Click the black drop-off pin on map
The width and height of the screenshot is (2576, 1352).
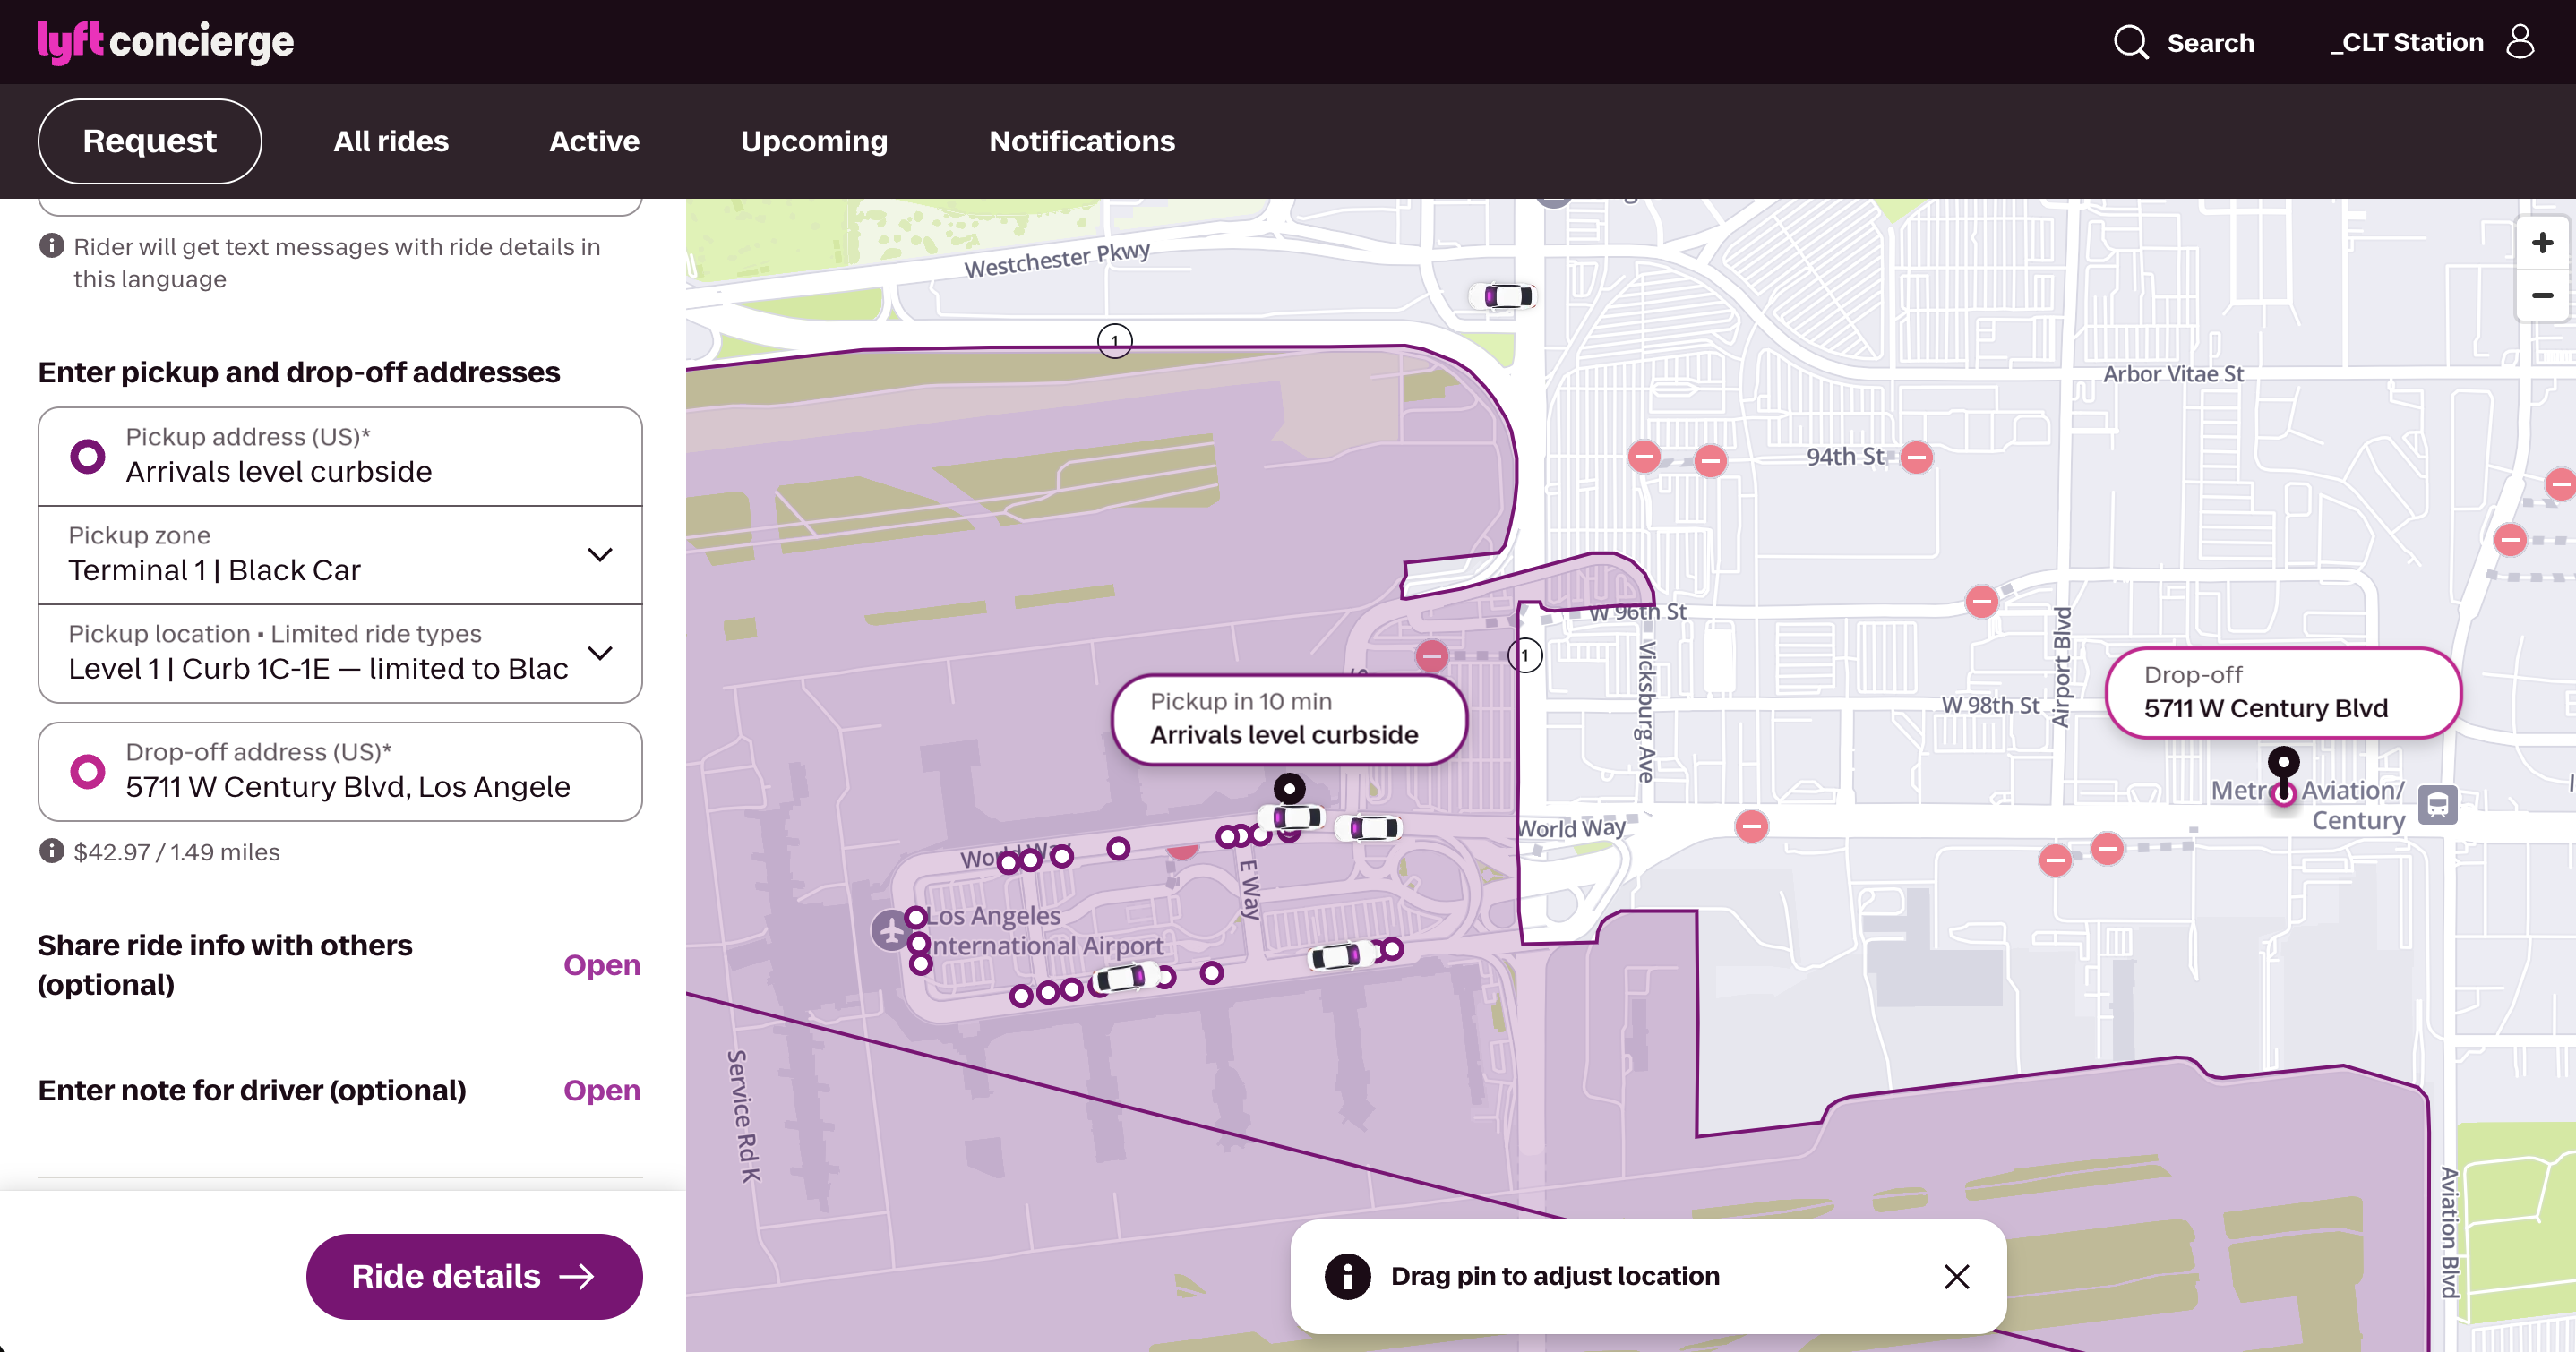click(2283, 765)
